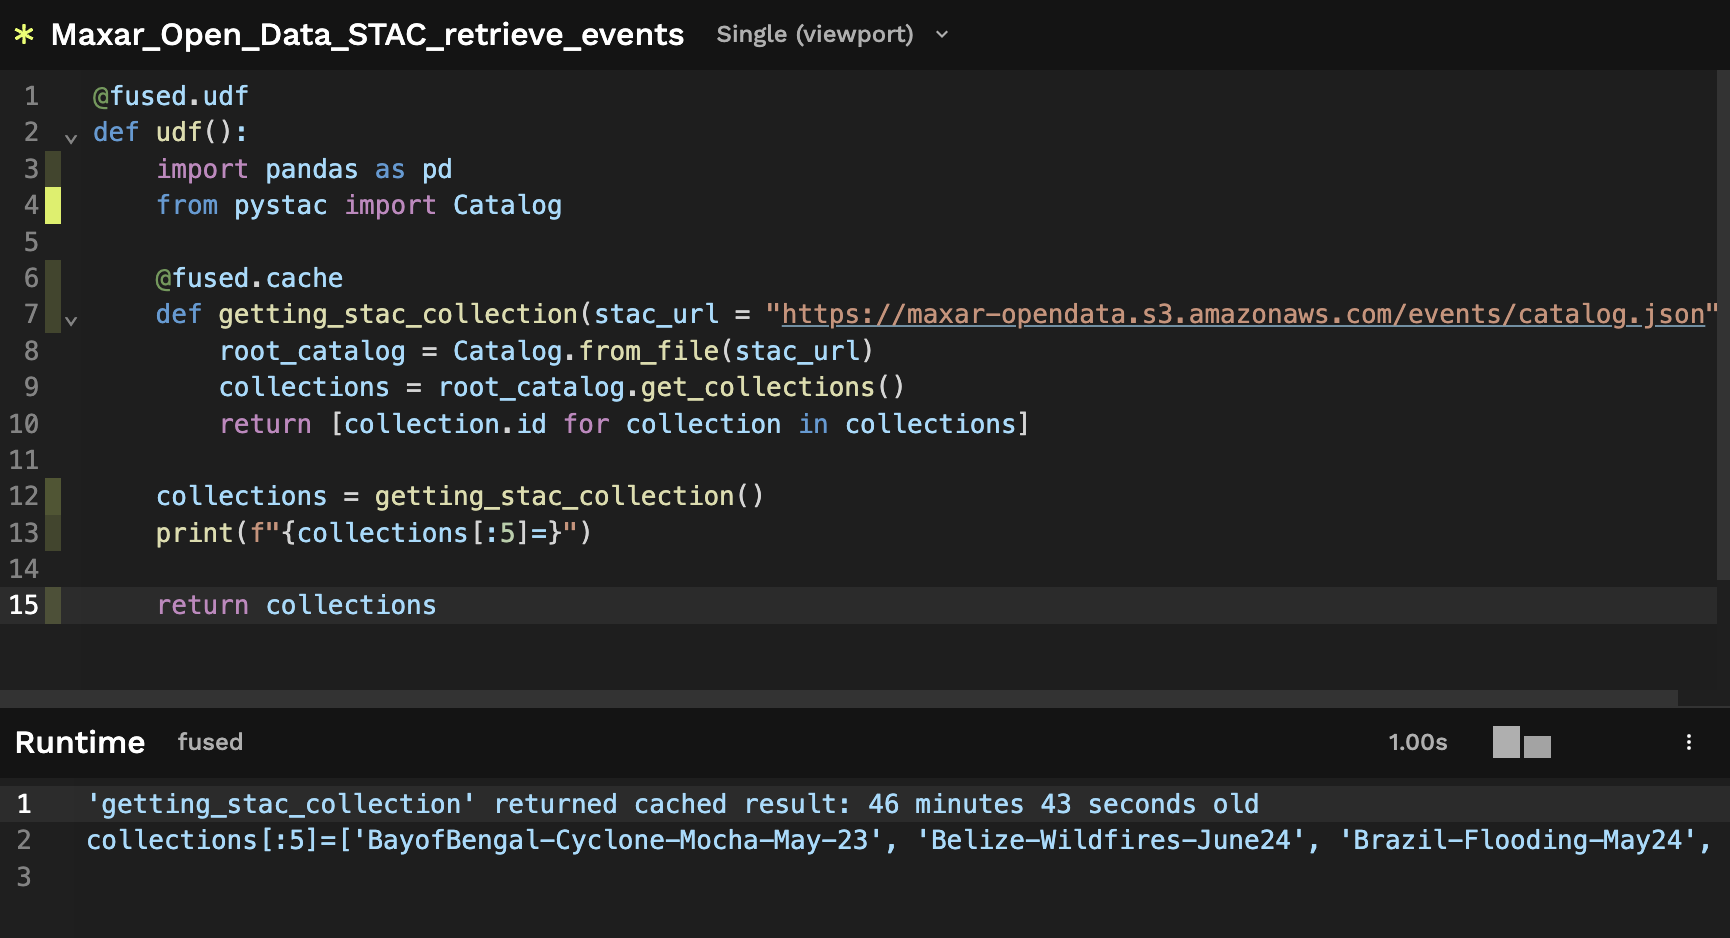Open the maxar-opendata catalog.json URL
Image resolution: width=1730 pixels, height=938 pixels.
pyautogui.click(x=1242, y=315)
